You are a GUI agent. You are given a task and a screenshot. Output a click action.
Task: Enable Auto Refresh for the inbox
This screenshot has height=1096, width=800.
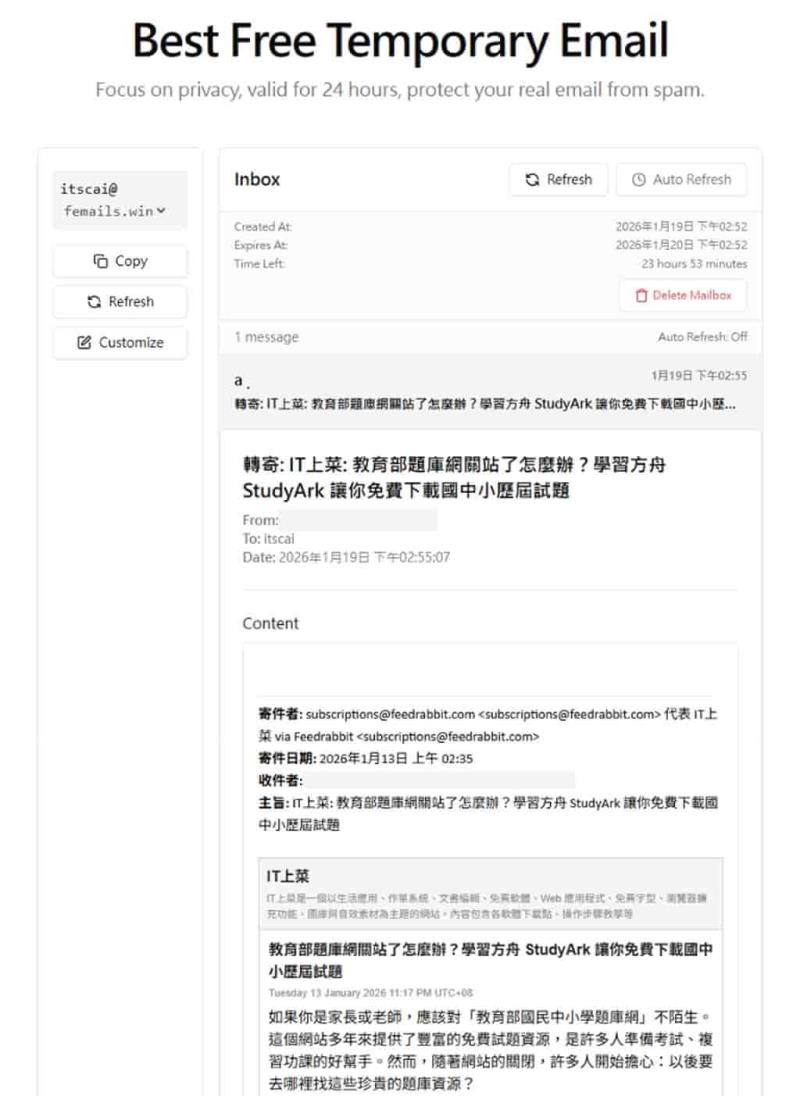(x=682, y=179)
